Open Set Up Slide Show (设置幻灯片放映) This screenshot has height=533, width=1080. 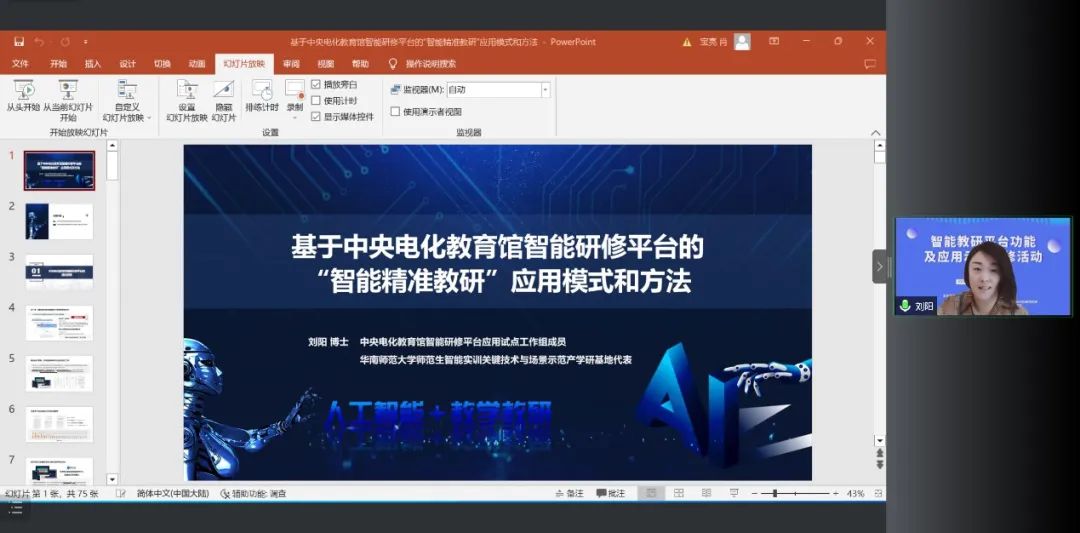coord(187,91)
